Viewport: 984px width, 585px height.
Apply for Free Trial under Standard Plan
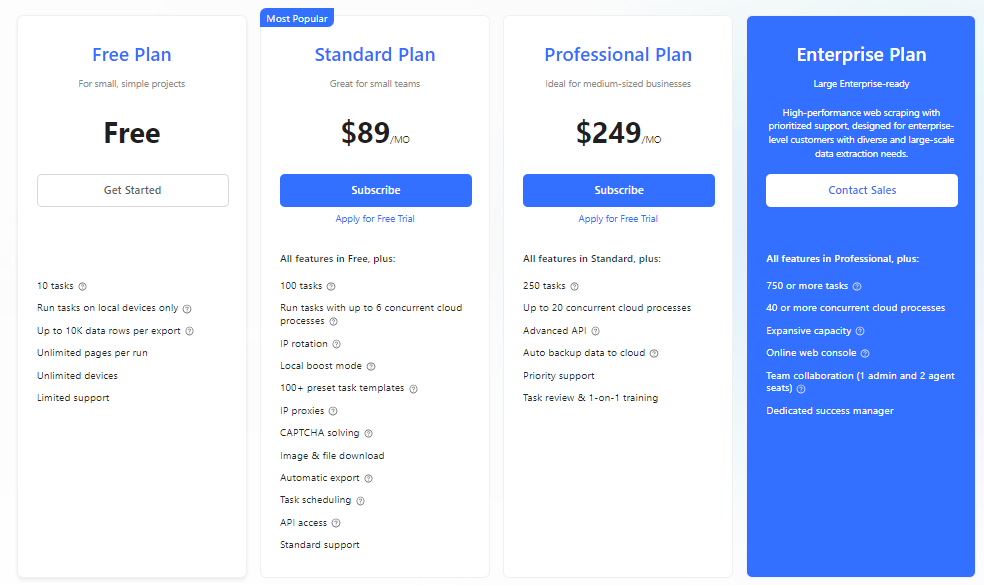pos(375,218)
